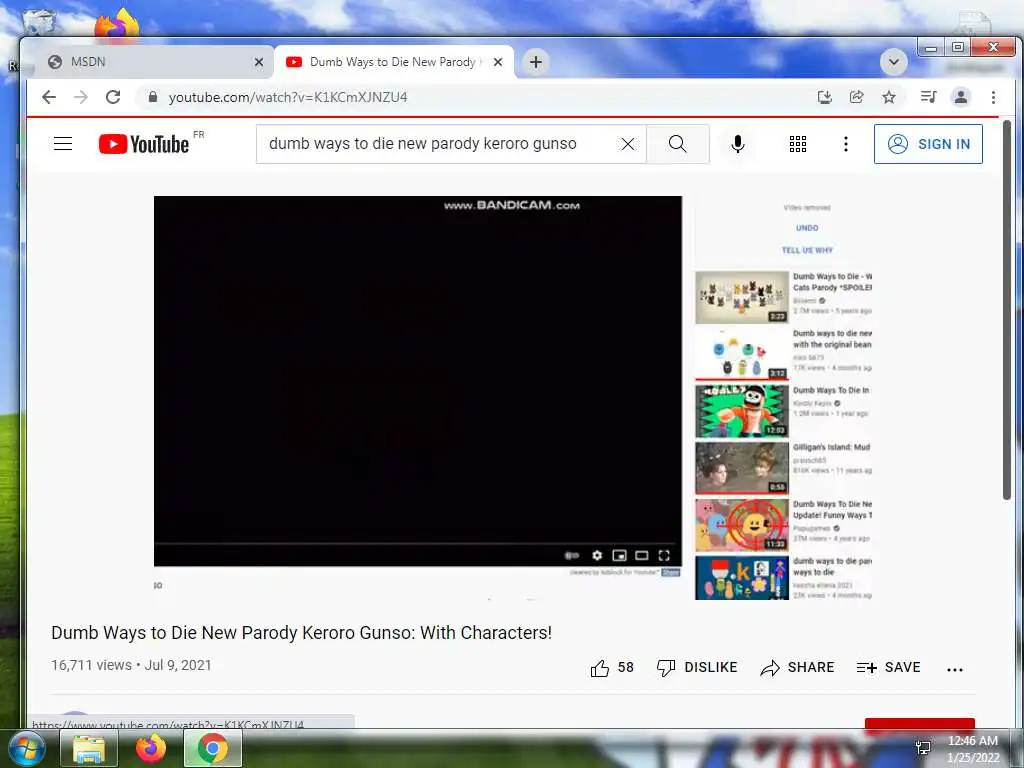This screenshot has width=1024, height=768.
Task: Switch to the MSDN tab
Action: coord(150,62)
